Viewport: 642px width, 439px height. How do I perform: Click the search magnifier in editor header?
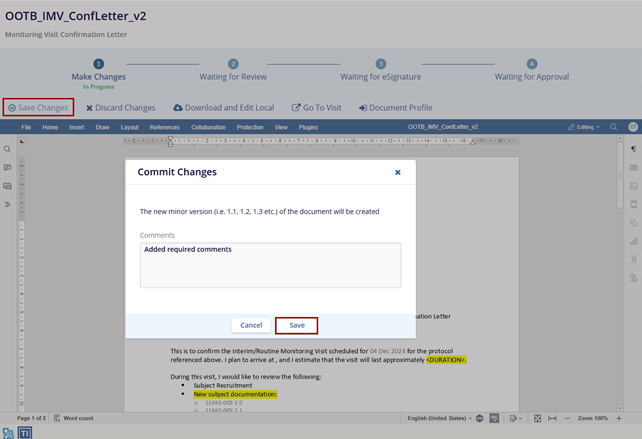point(614,127)
